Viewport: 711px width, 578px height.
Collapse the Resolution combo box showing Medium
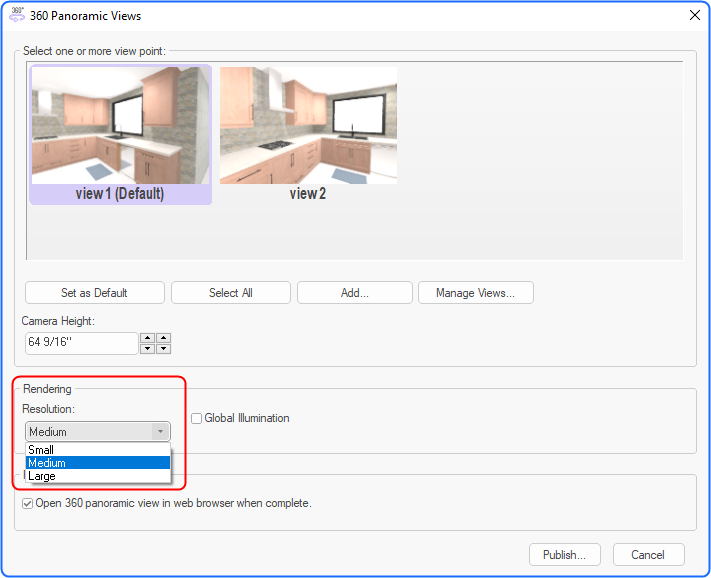(98, 432)
